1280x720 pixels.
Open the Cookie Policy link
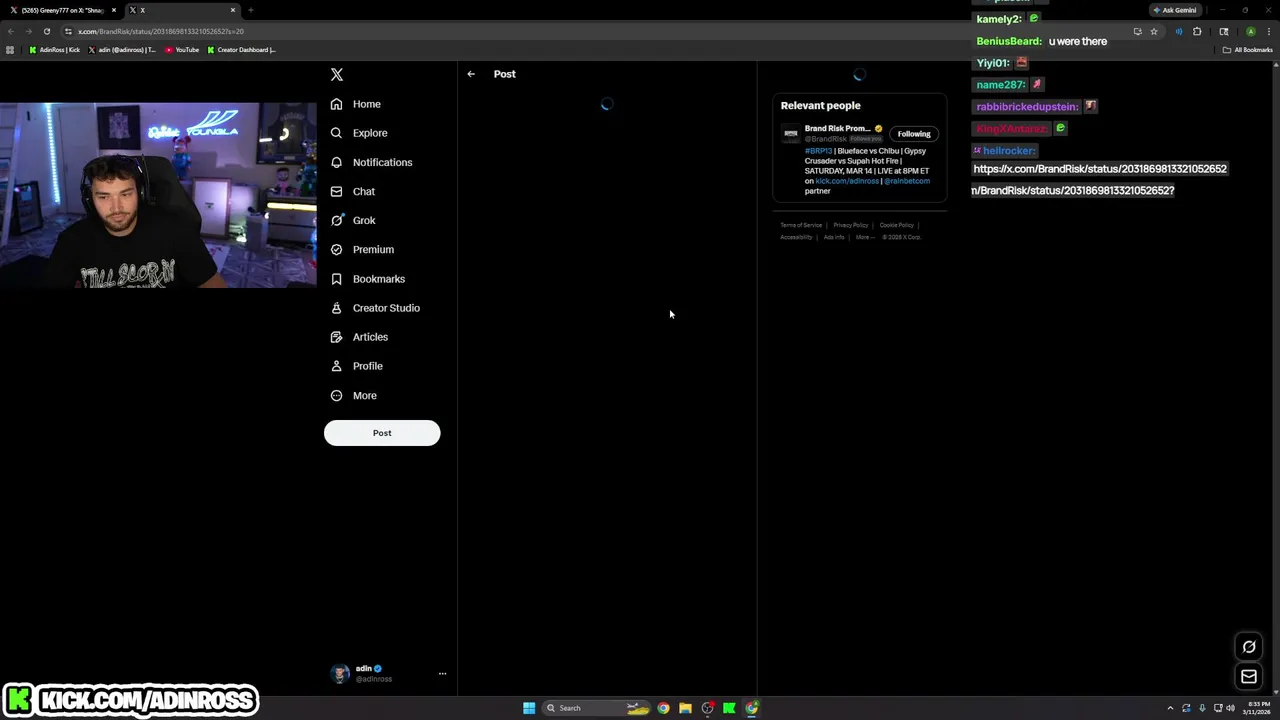pyautogui.click(x=897, y=225)
